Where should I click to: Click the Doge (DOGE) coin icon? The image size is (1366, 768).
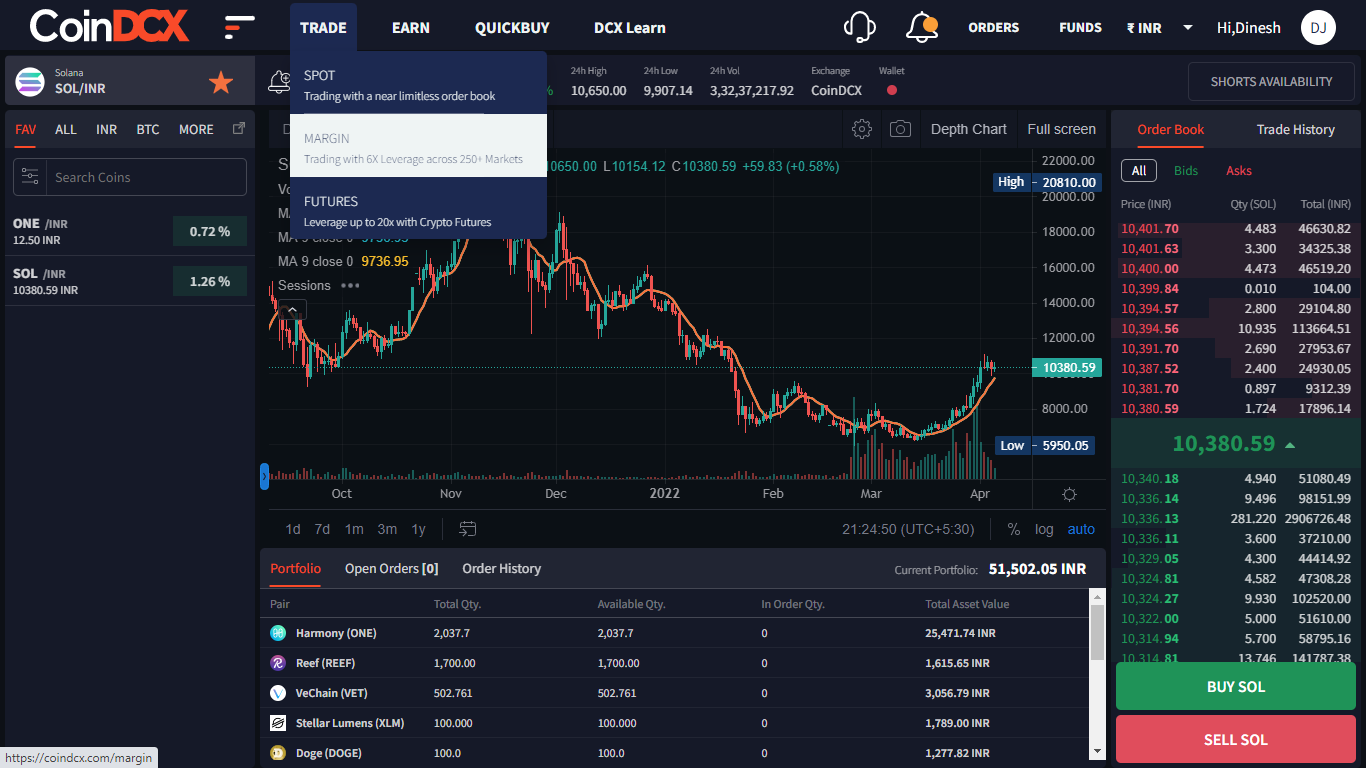tap(278, 753)
